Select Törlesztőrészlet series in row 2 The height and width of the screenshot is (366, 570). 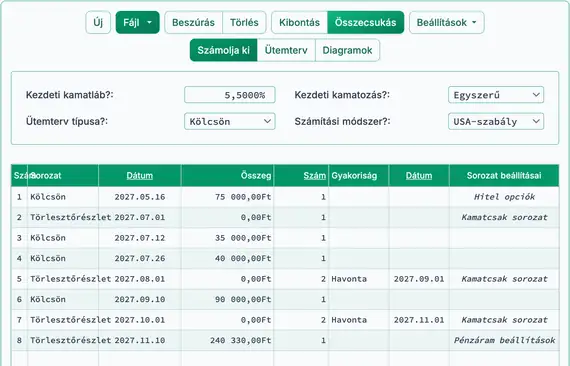(x=71, y=217)
